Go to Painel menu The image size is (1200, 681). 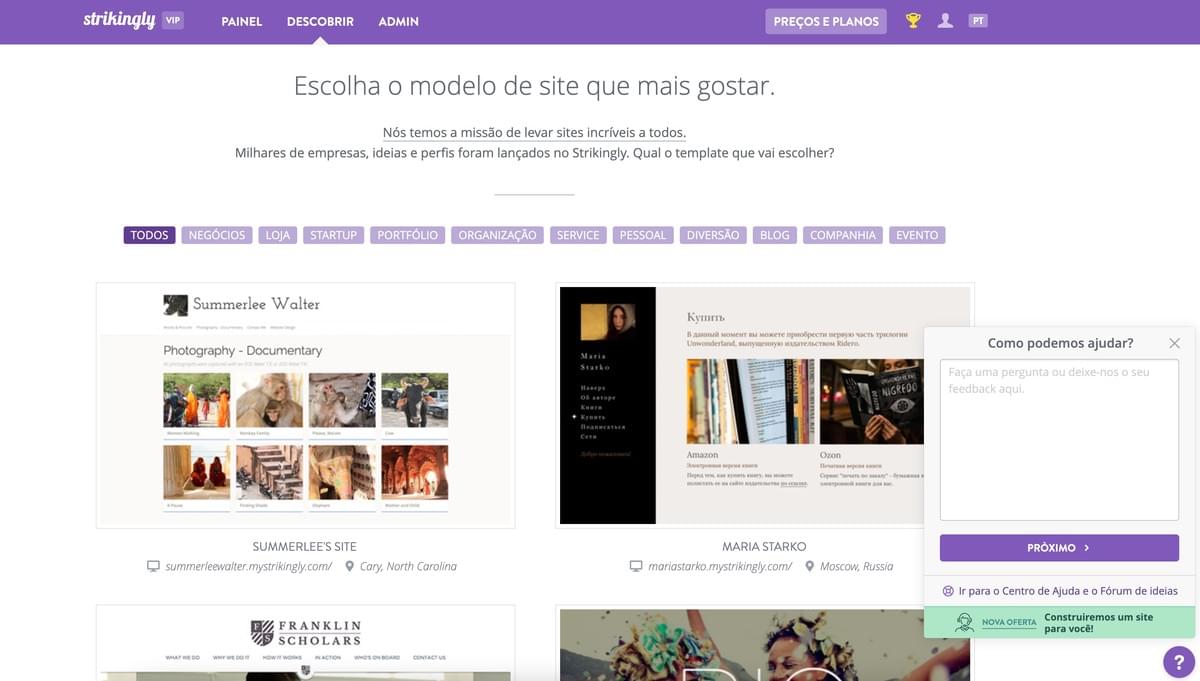pos(242,21)
